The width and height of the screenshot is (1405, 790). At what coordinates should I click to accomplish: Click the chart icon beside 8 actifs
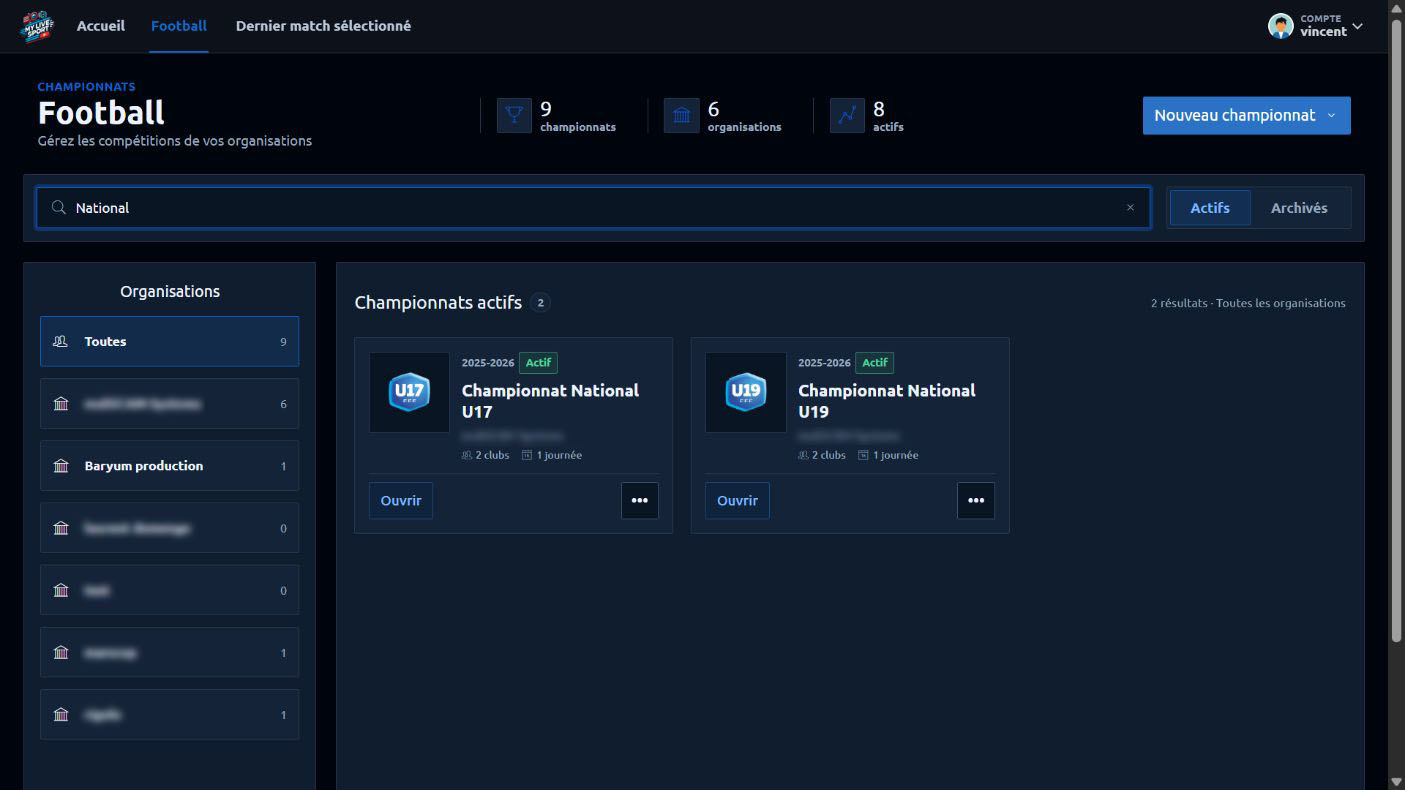point(847,116)
